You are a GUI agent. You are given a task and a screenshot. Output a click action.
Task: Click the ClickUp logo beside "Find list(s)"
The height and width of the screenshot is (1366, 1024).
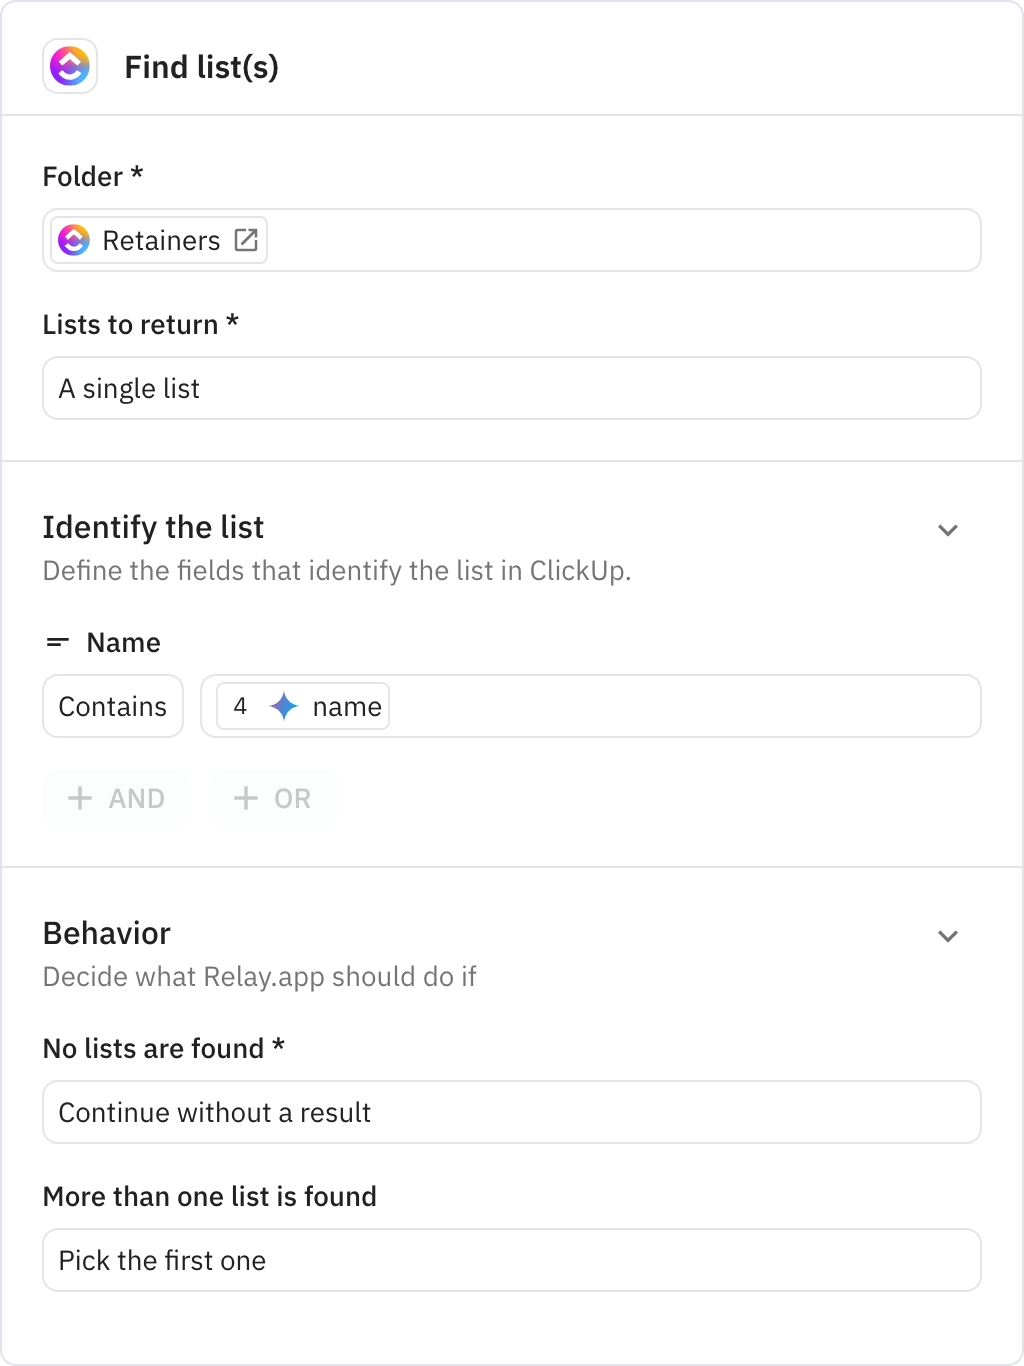(x=70, y=66)
